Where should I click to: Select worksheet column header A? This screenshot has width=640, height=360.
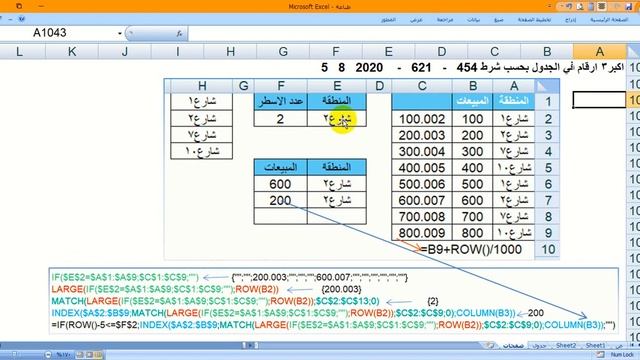(600, 52)
